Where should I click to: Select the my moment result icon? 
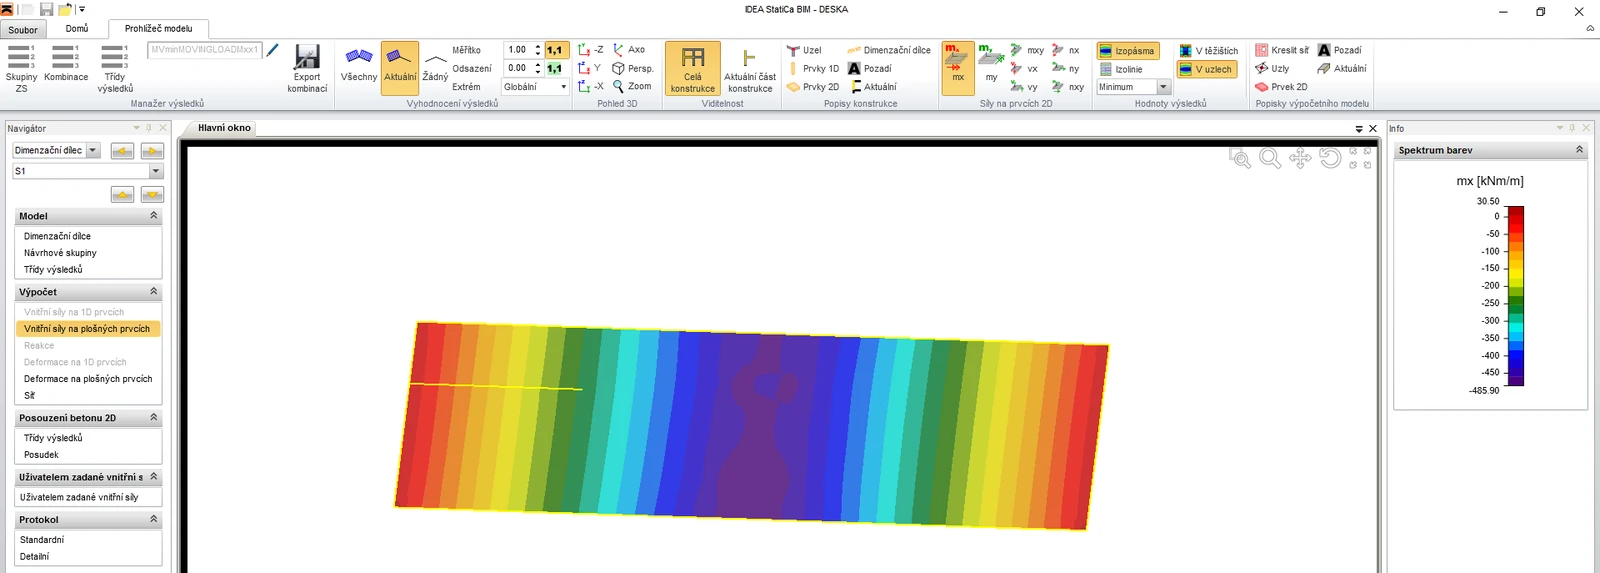(x=991, y=68)
